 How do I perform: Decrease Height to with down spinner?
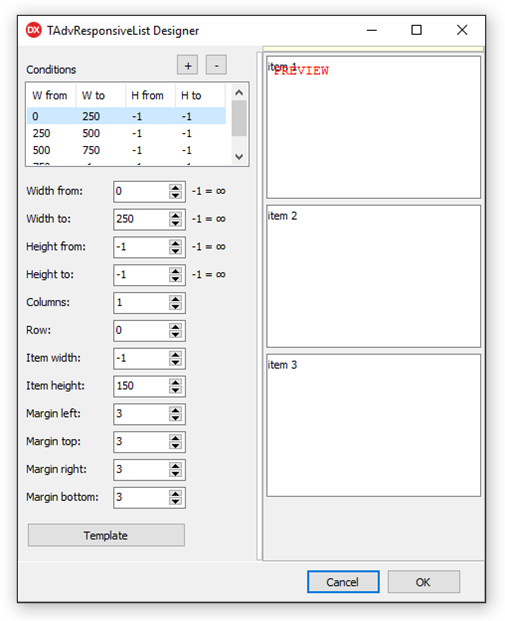point(175,279)
